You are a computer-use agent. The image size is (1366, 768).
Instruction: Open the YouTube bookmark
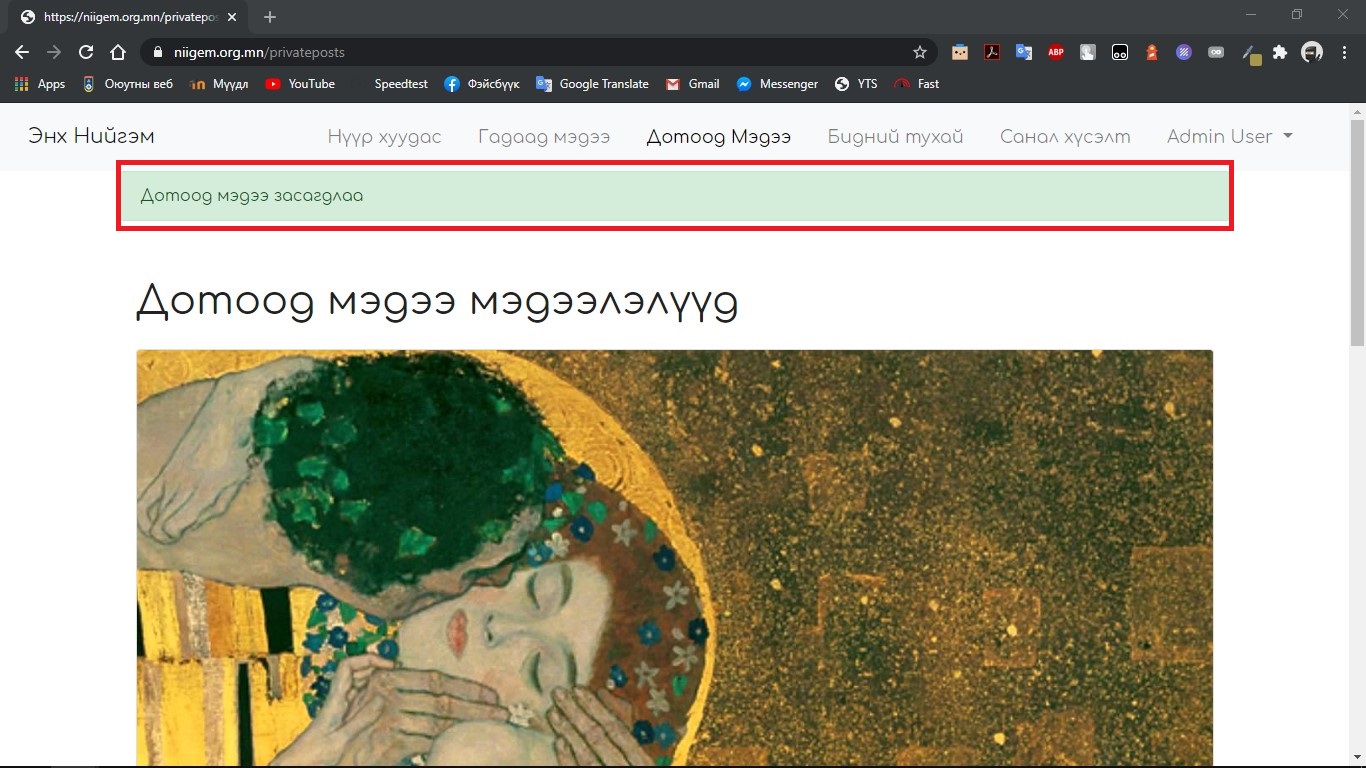point(300,84)
